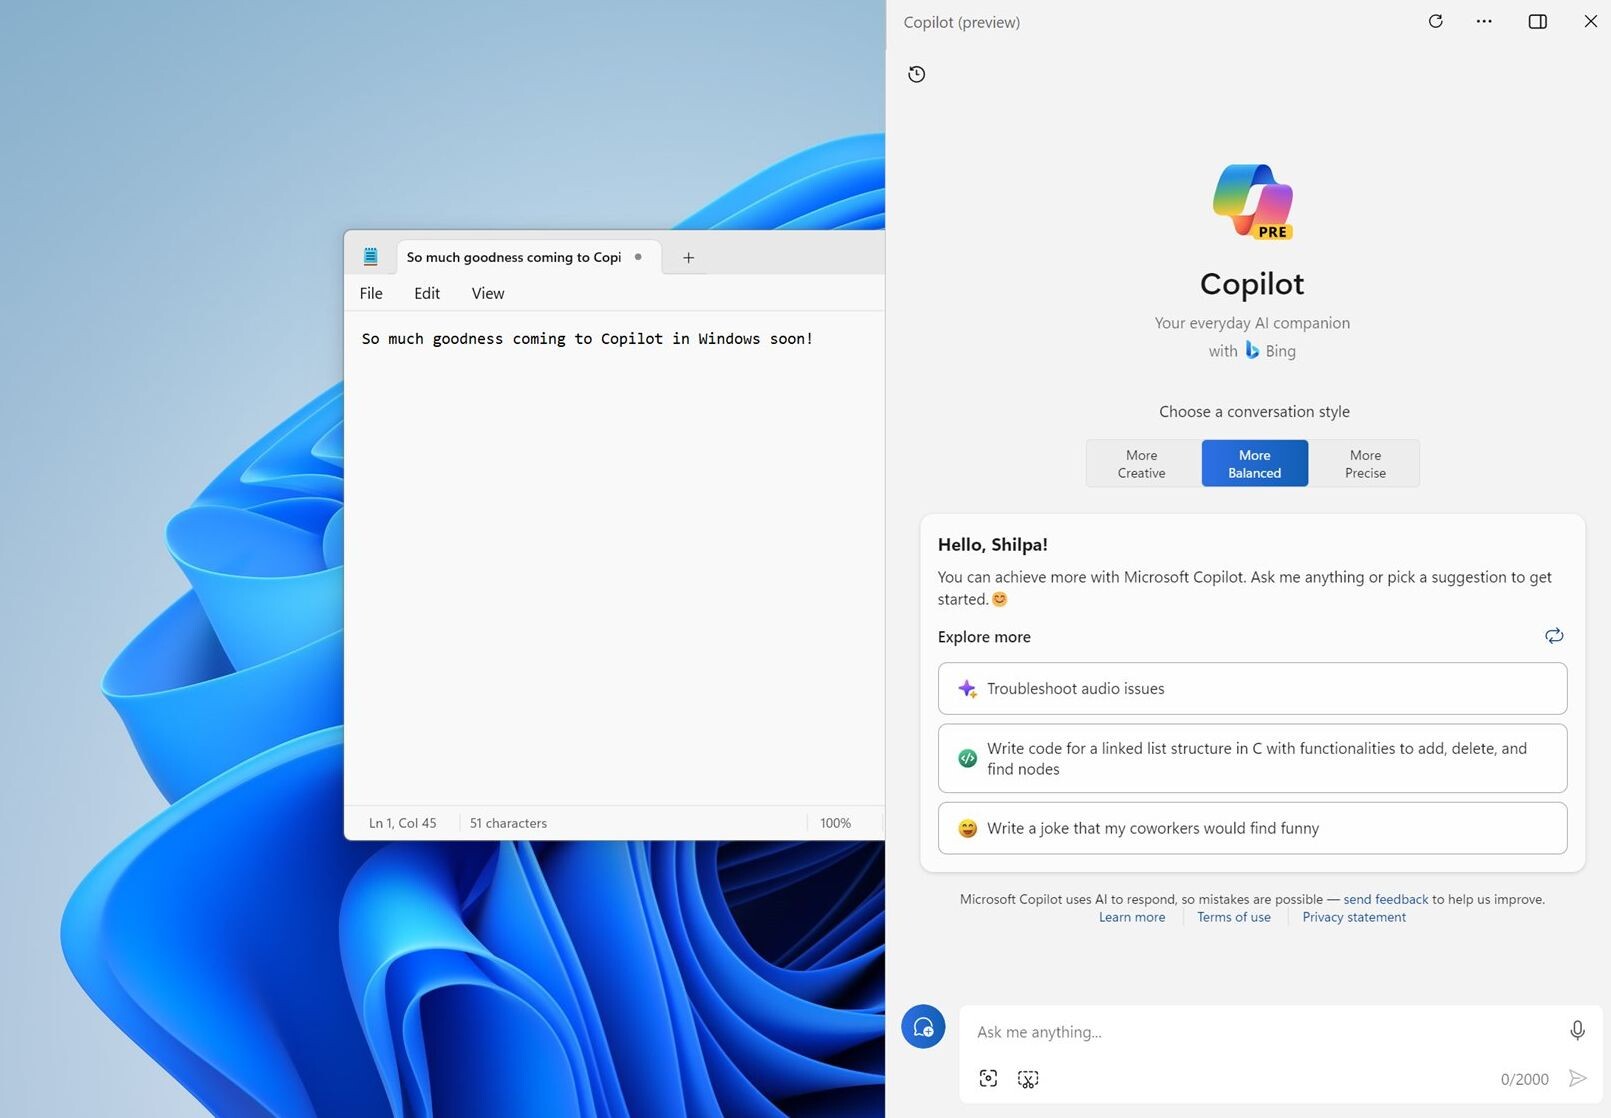The image size is (1611, 1118).
Task: Click the Notepad app icon
Action: (370, 256)
